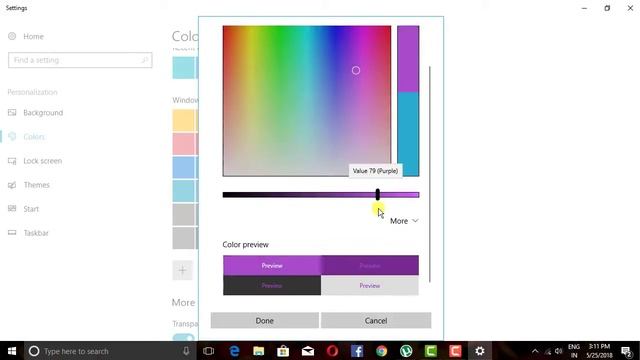
Task: Show hidden system tray icons
Action: pyautogui.click(x=535, y=351)
